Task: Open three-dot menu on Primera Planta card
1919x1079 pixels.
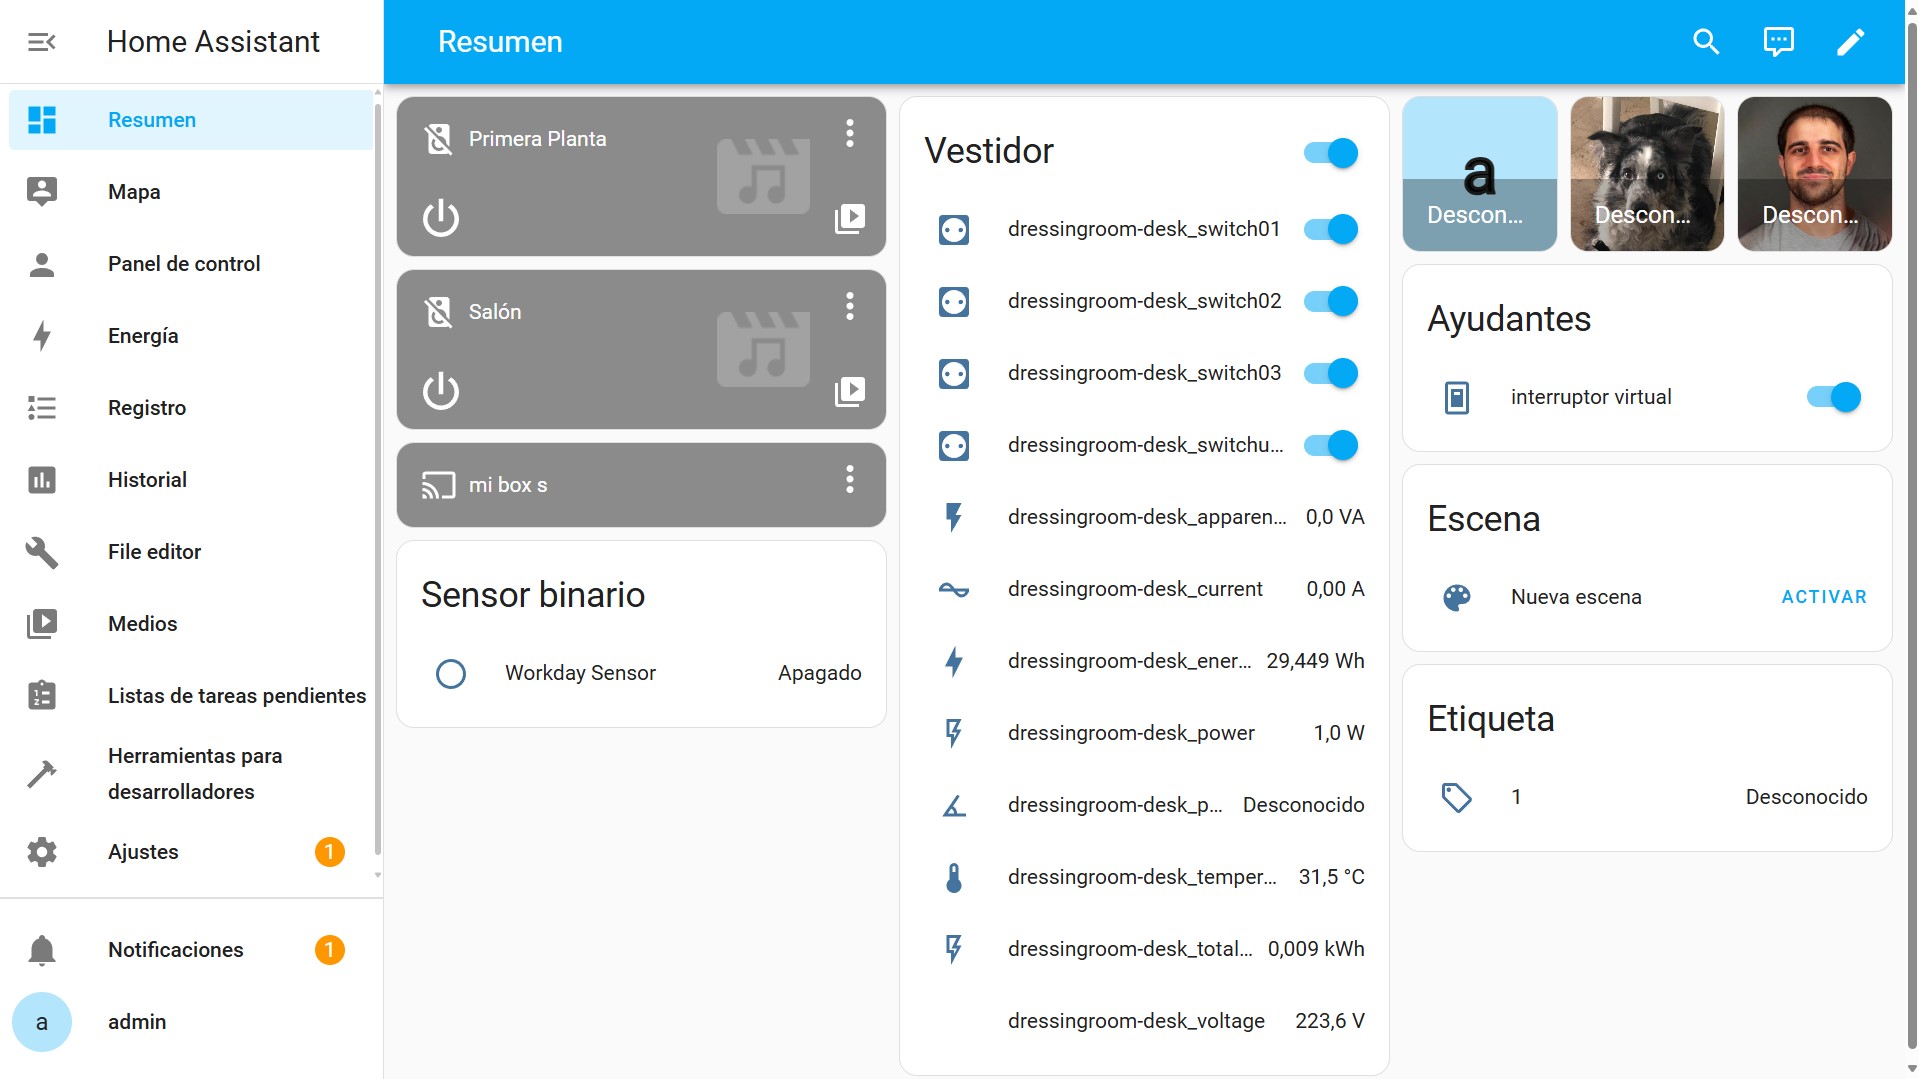Action: (849, 133)
